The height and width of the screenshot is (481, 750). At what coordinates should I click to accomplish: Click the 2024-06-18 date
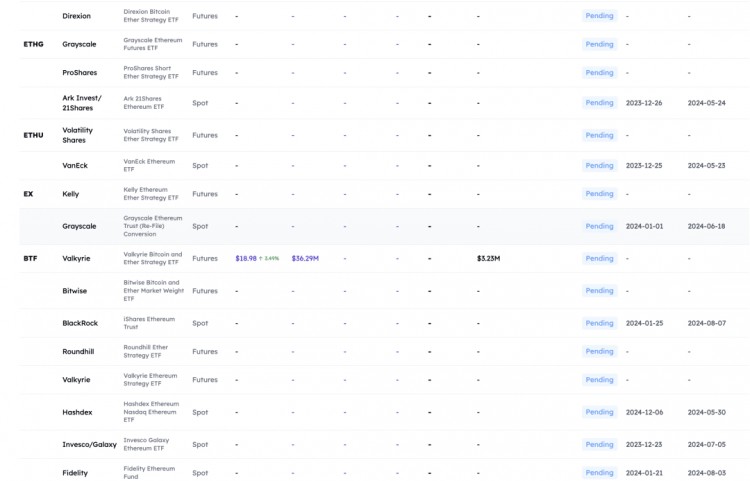click(x=706, y=227)
